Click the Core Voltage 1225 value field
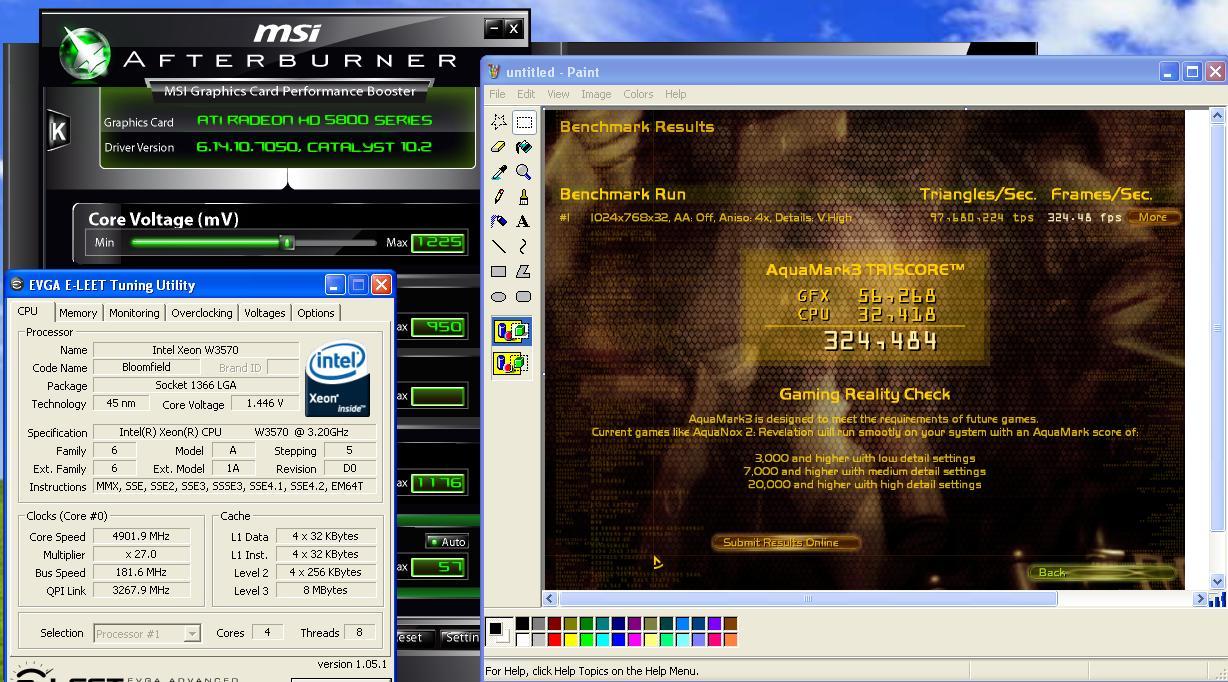The image size is (1228, 682). click(438, 242)
